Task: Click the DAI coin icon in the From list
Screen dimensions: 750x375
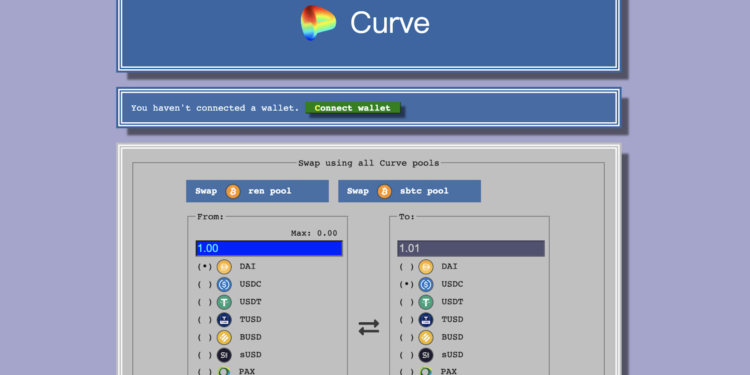Action: [224, 266]
